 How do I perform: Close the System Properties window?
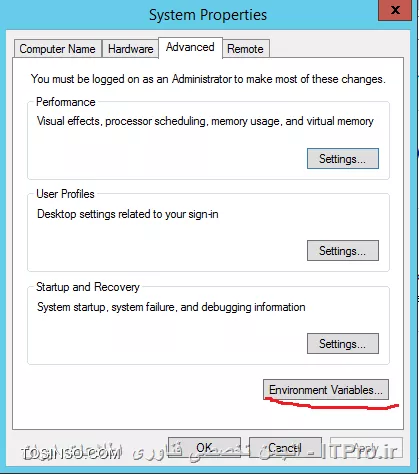coord(395,10)
